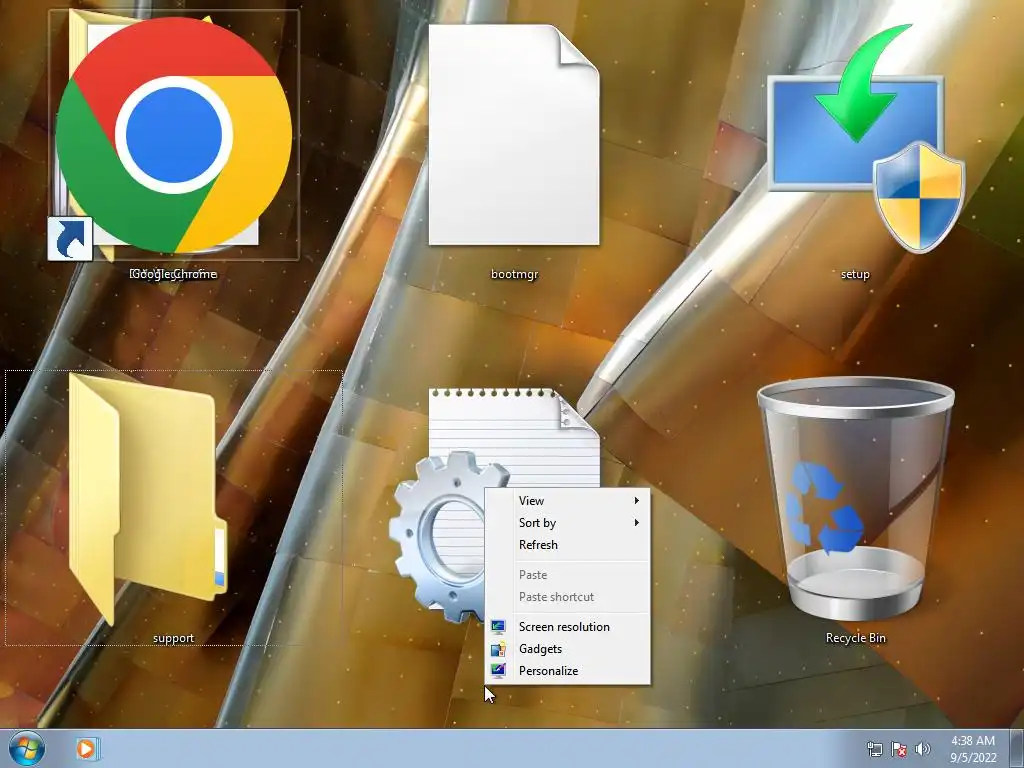
Task: Open the Action Center flag icon
Action: pyautogui.click(x=899, y=749)
